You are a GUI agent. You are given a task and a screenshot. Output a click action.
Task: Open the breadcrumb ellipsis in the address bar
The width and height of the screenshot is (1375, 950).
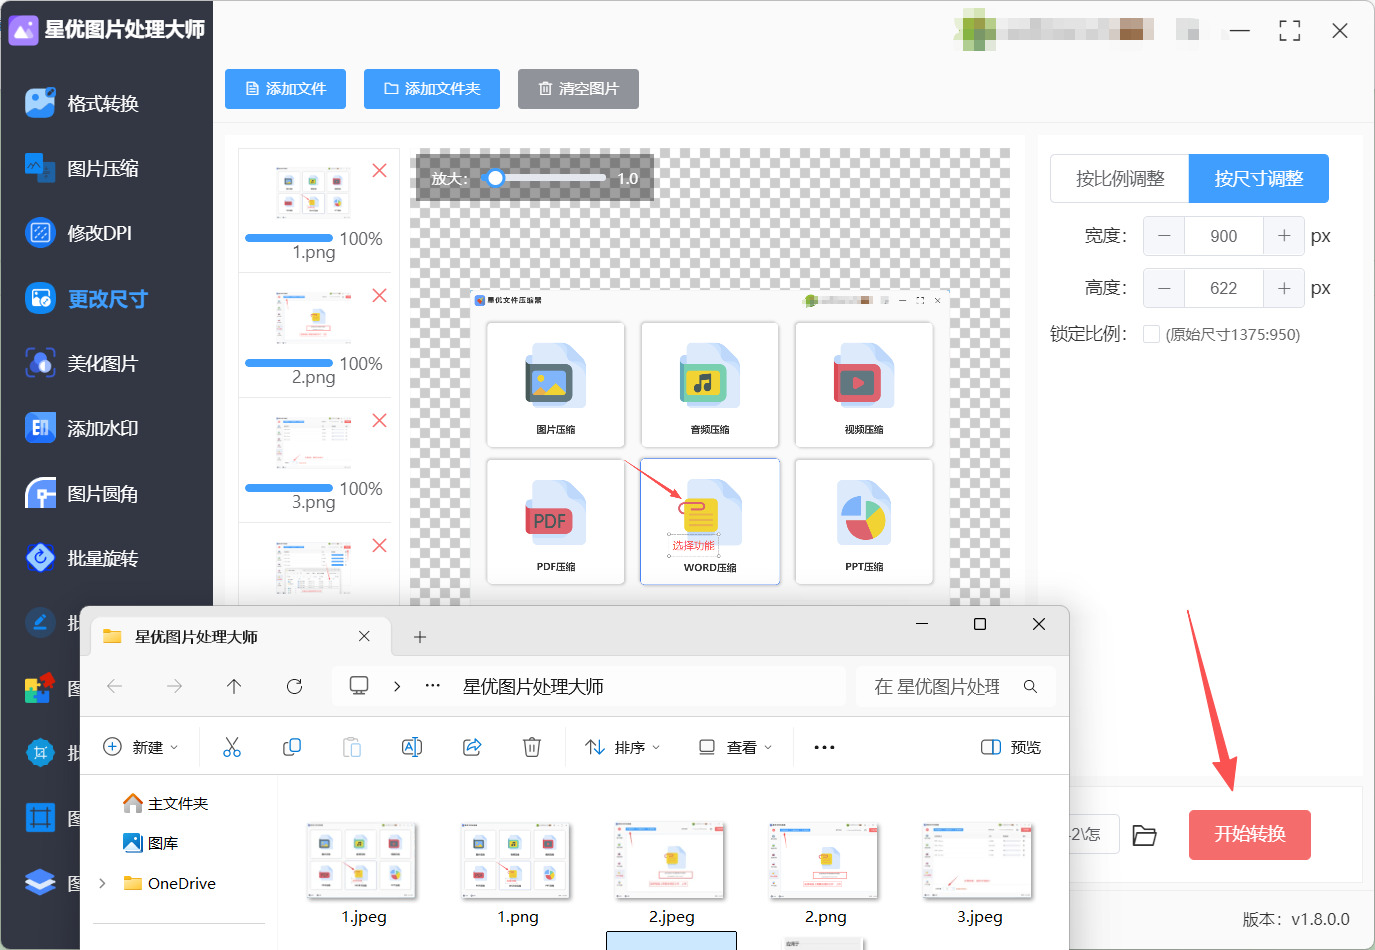point(432,686)
